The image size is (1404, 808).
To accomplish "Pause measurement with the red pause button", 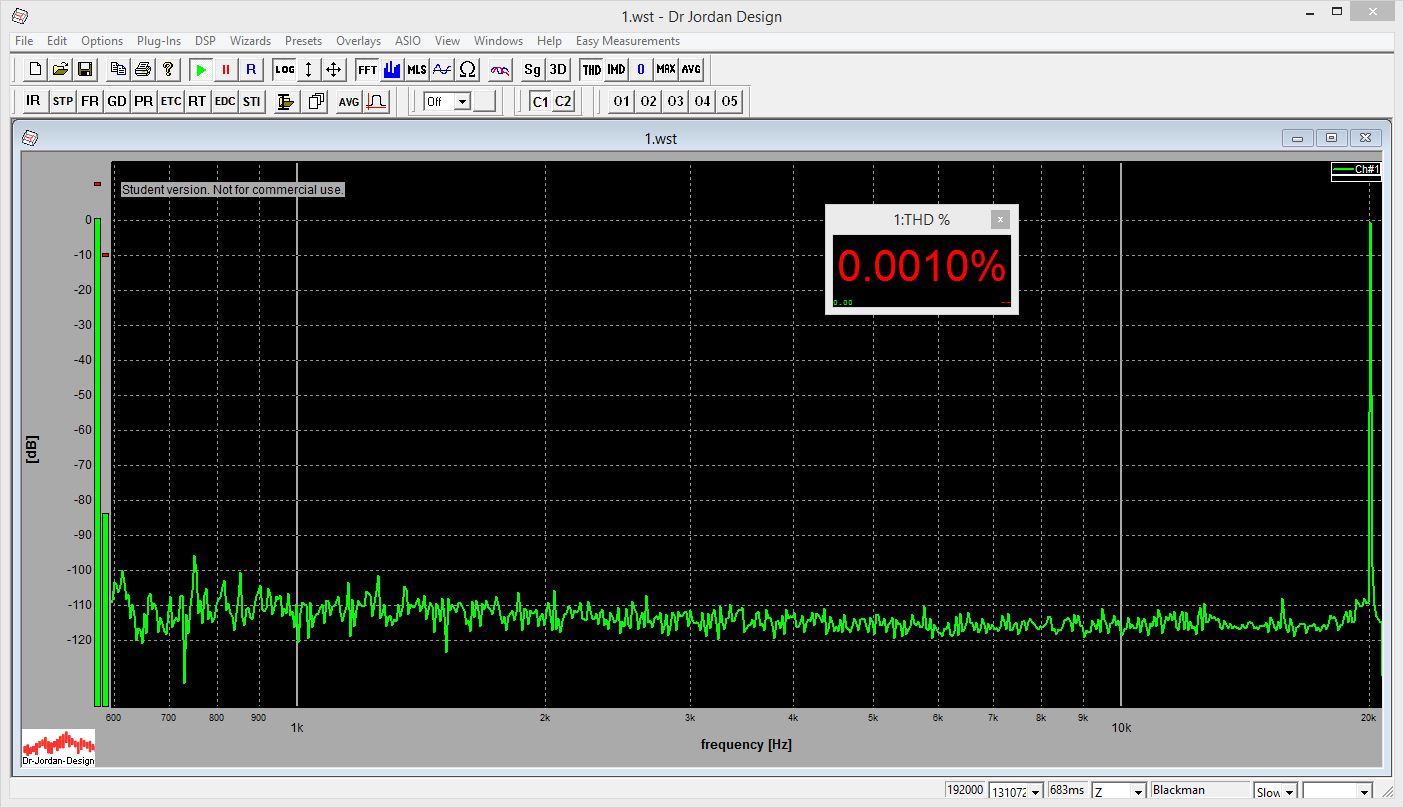I will click(226, 69).
